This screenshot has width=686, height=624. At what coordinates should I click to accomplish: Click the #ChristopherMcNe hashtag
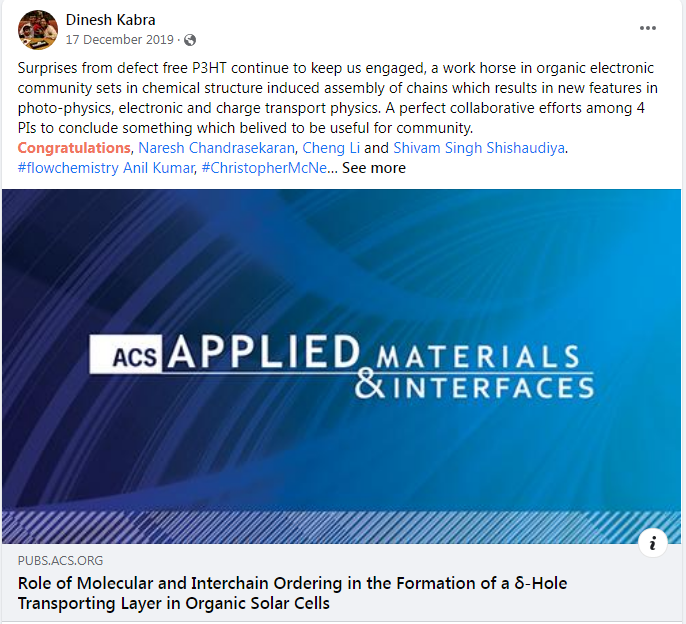click(263, 168)
